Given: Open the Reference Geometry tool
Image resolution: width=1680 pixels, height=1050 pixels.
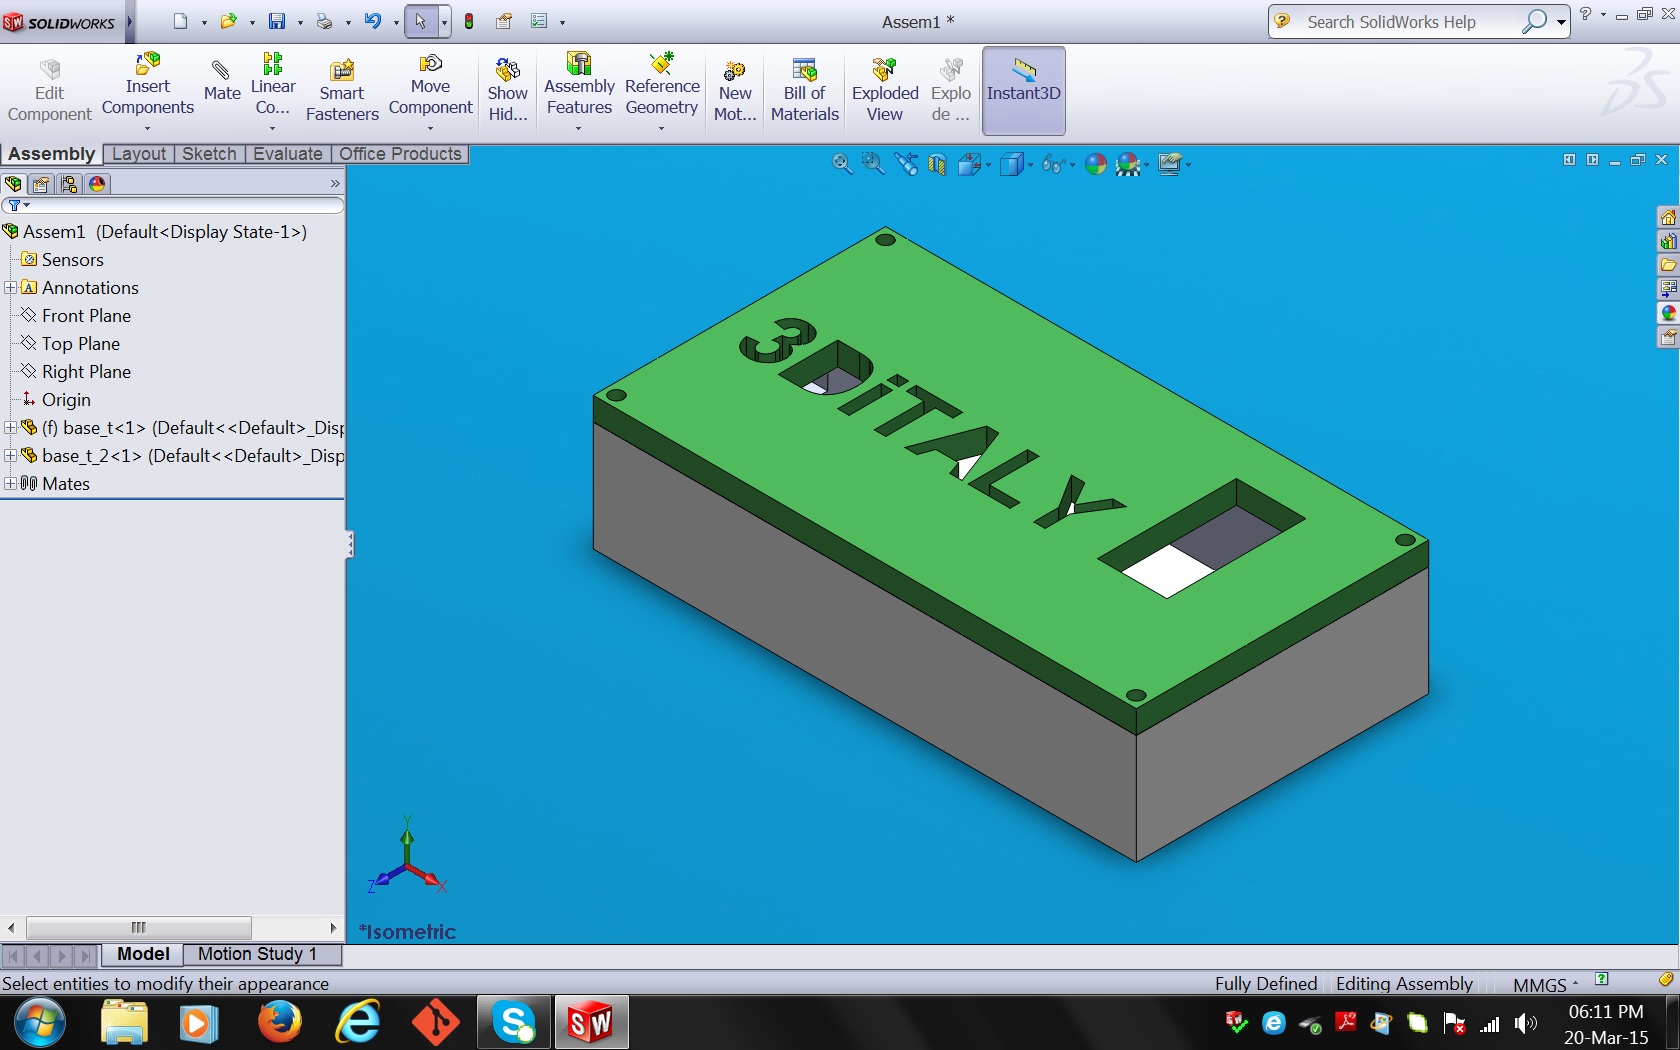Looking at the screenshot, I should tap(662, 91).
